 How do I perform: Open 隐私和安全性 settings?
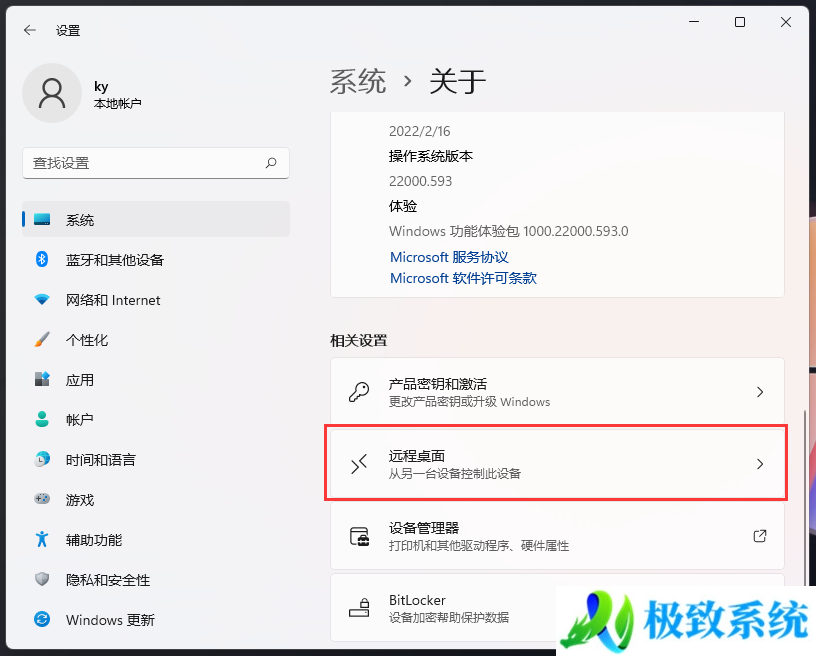pos(156,580)
